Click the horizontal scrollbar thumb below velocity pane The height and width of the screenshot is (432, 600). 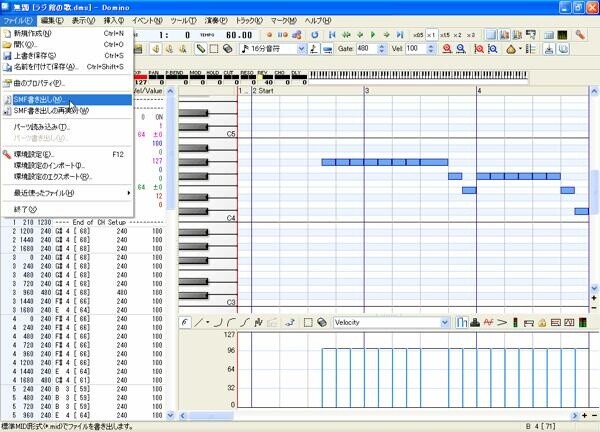[211, 416]
